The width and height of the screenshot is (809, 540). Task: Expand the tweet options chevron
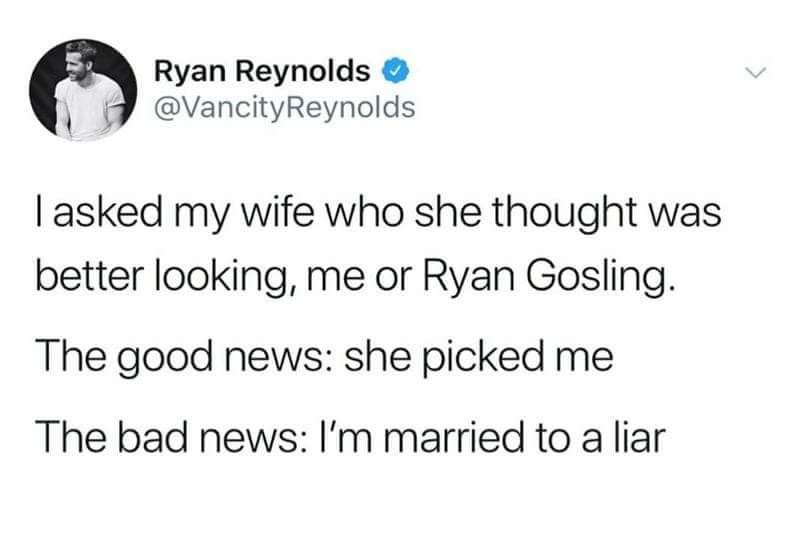point(756,73)
